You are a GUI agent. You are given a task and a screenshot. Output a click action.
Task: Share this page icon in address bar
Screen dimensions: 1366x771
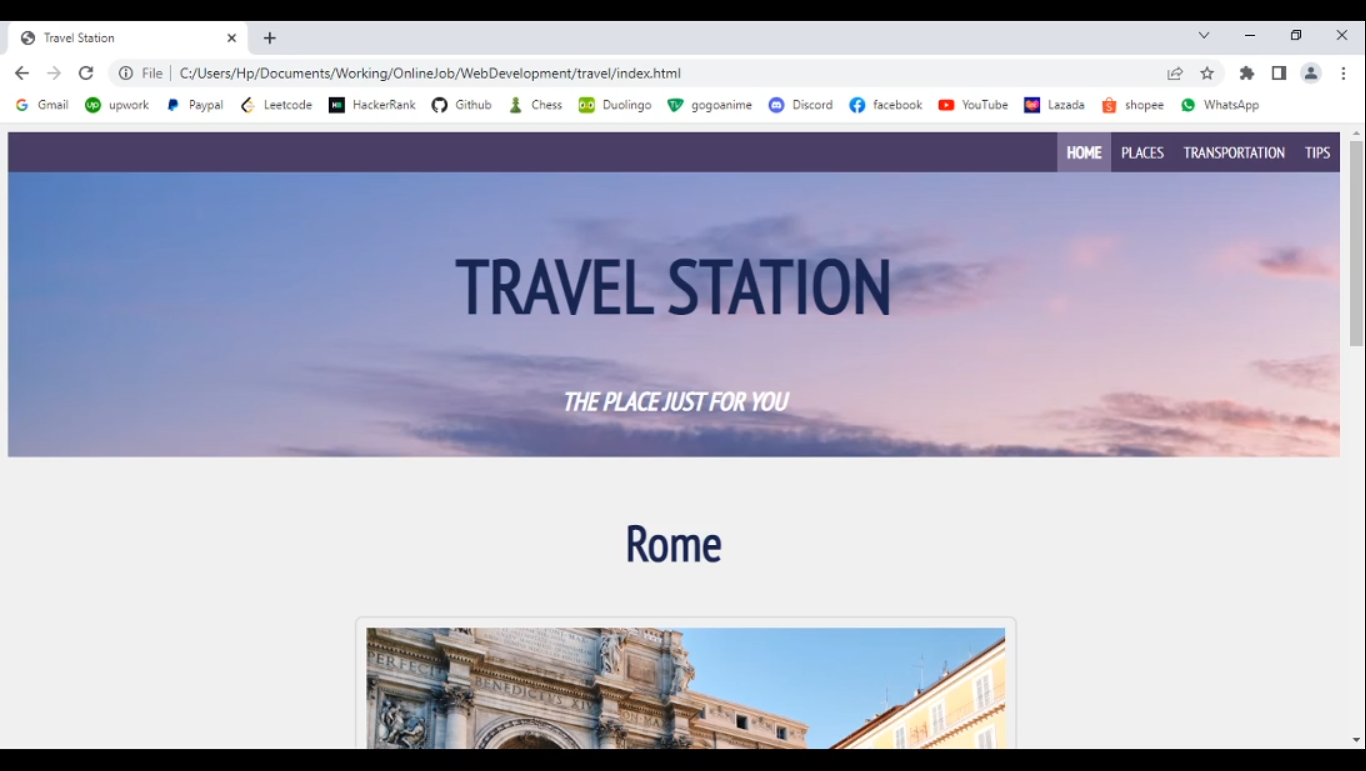pyautogui.click(x=1175, y=73)
